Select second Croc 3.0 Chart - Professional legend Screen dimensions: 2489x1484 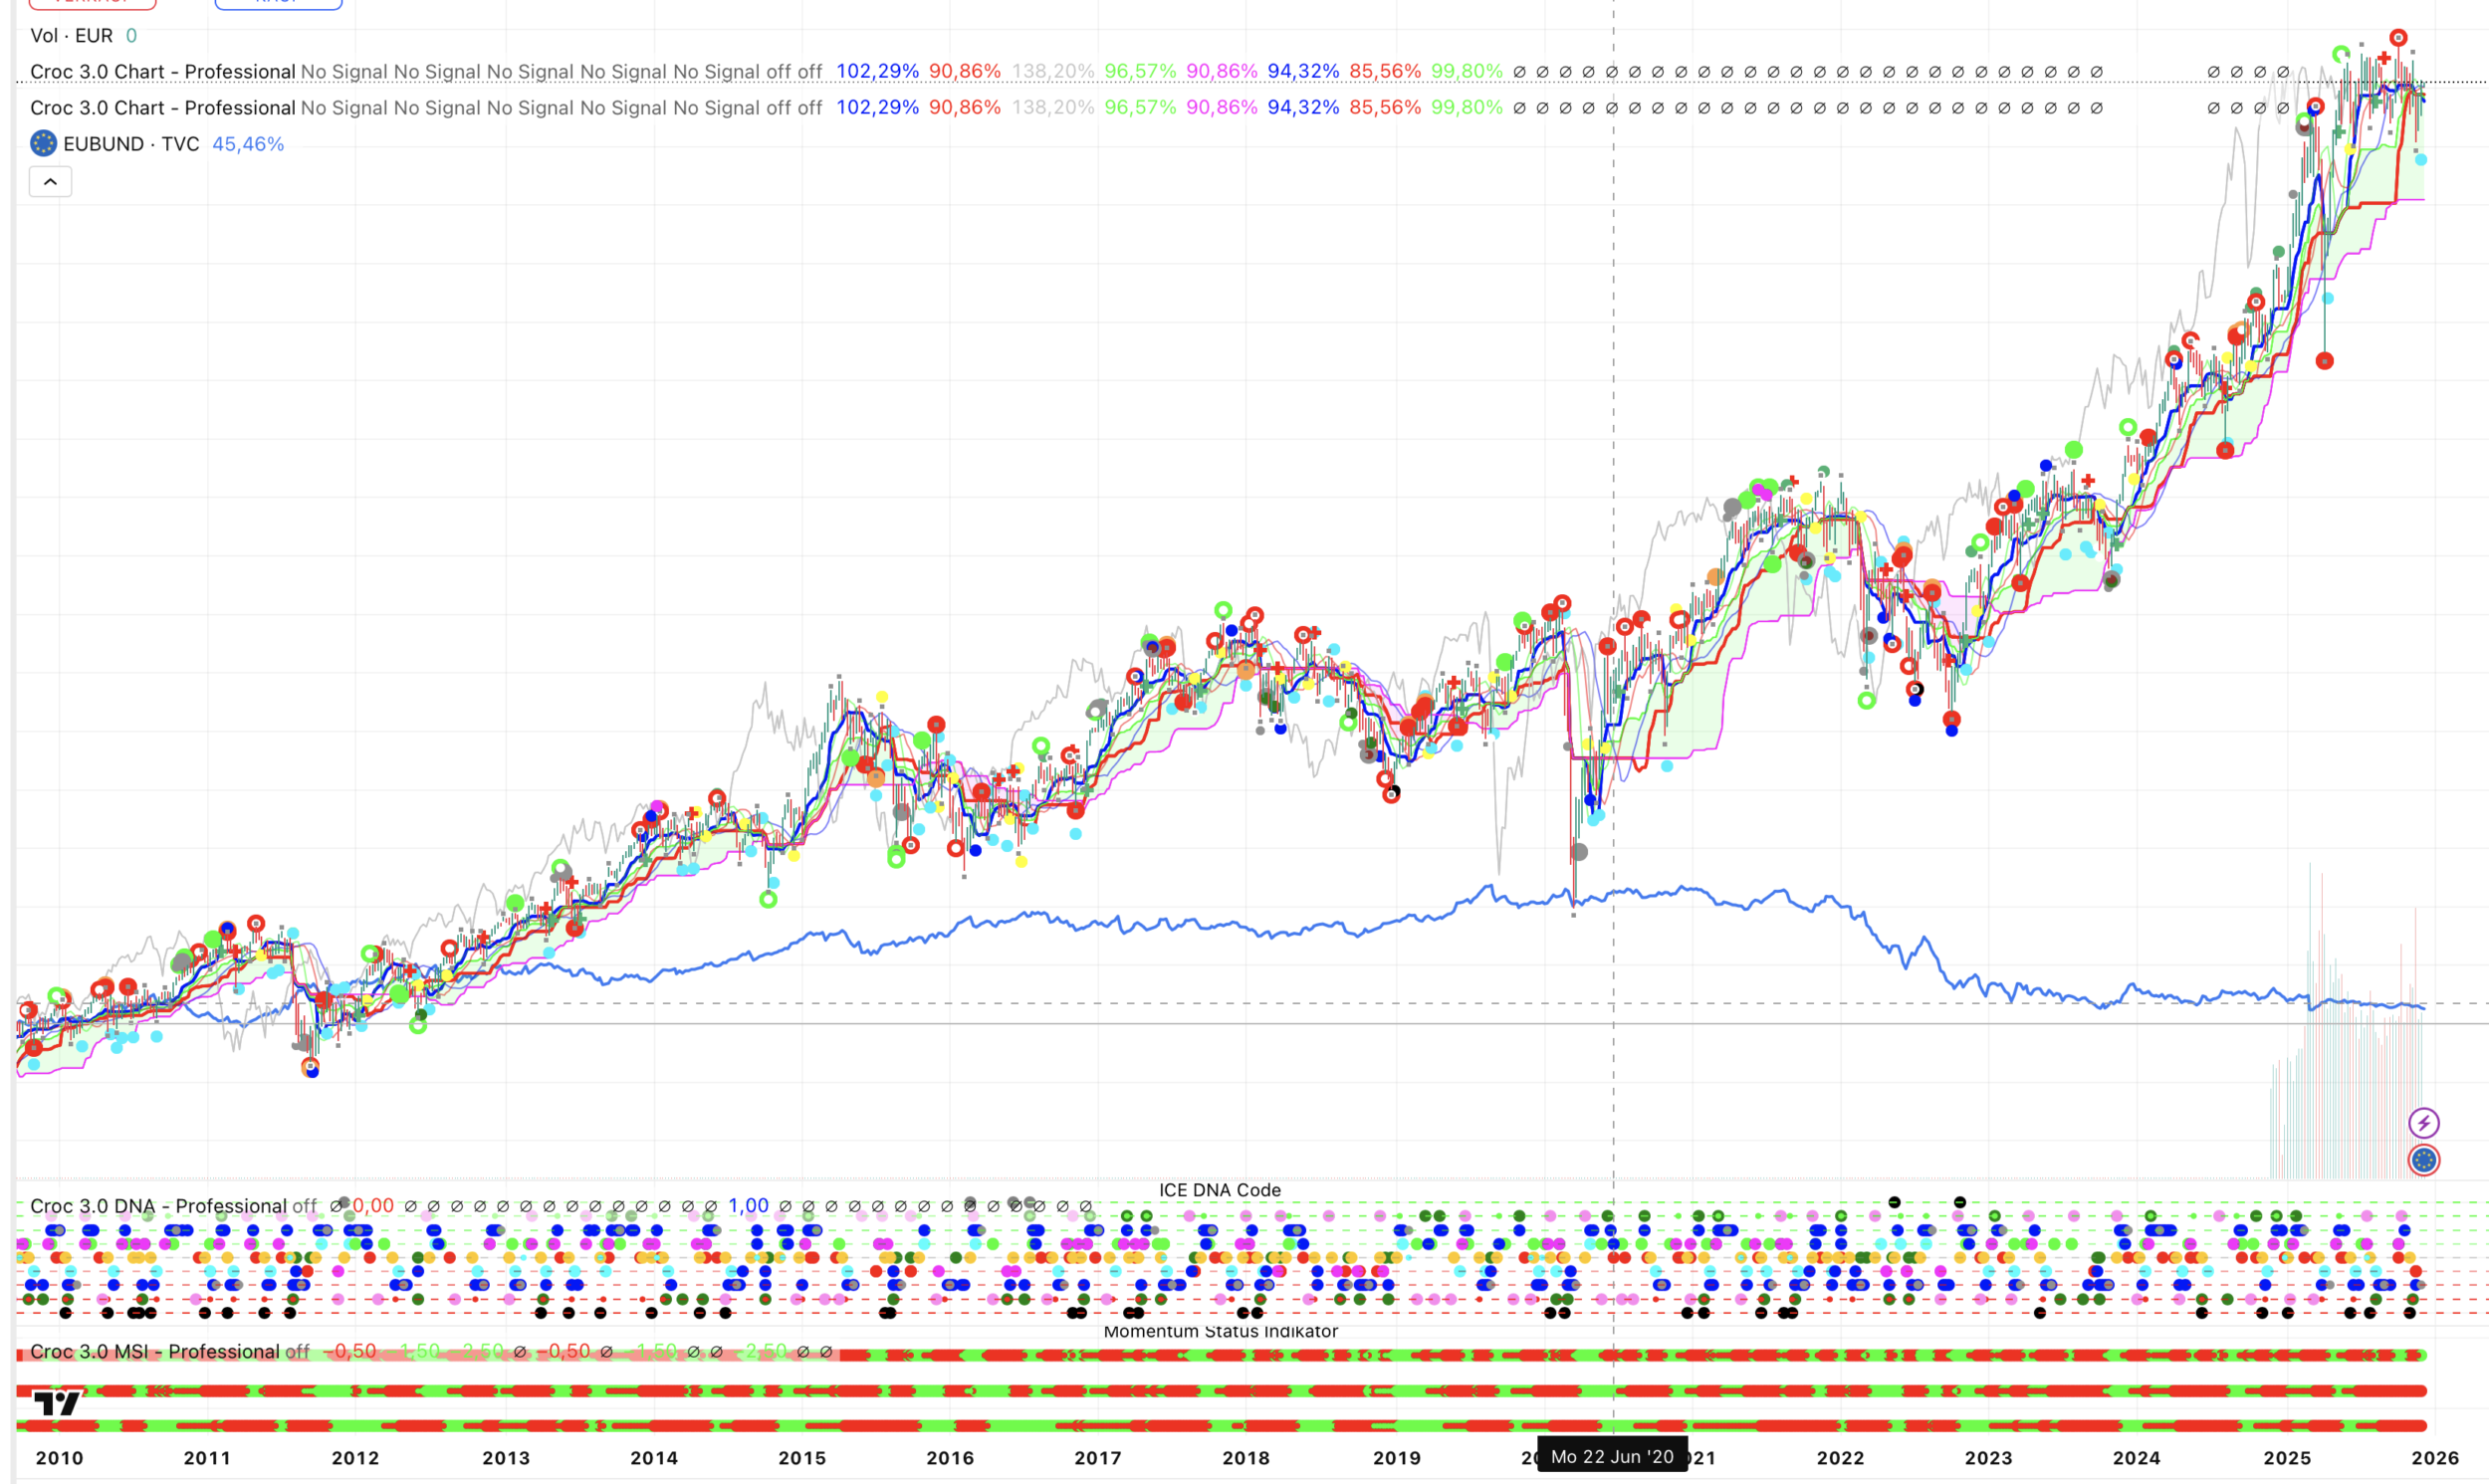[x=162, y=108]
